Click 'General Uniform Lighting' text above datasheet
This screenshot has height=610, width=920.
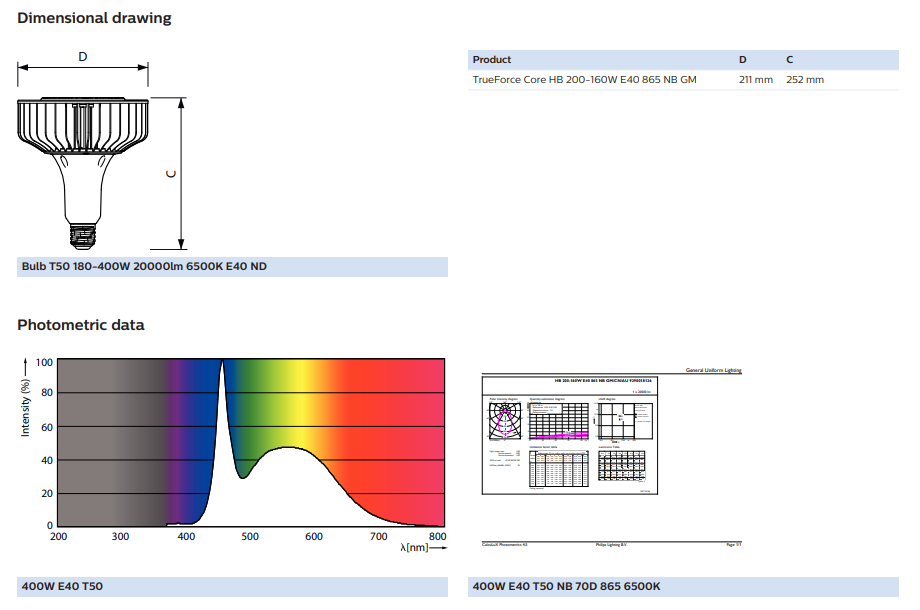click(x=713, y=370)
